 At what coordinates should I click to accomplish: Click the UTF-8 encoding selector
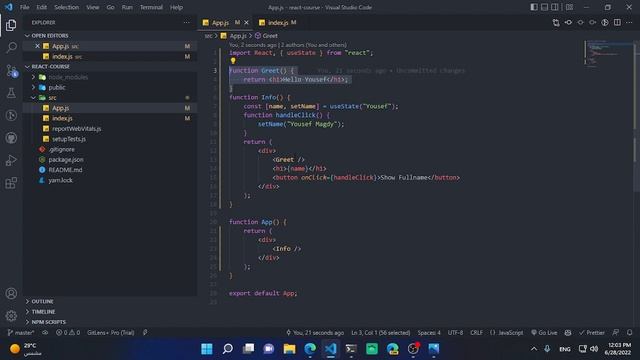pyautogui.click(x=455, y=333)
